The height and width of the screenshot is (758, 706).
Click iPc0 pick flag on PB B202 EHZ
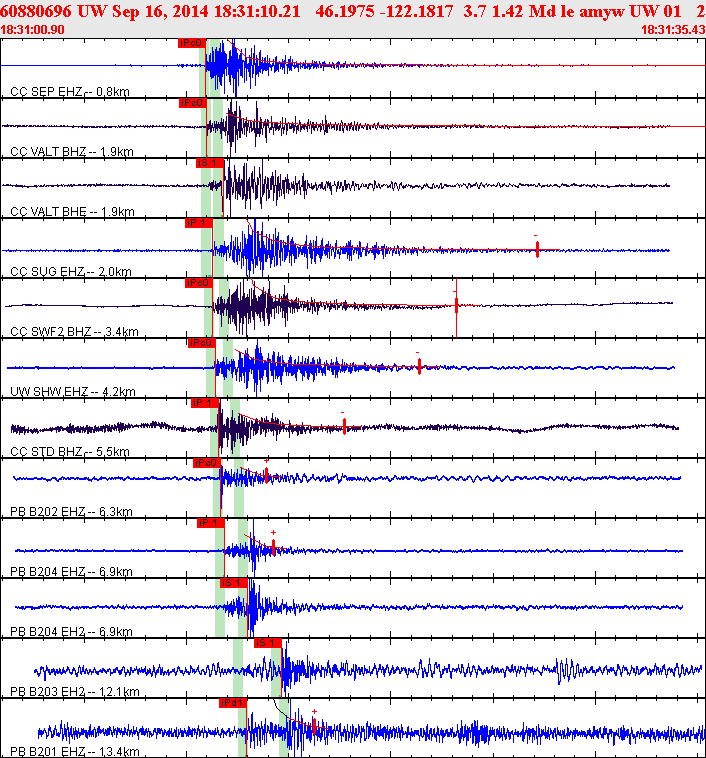tap(207, 463)
